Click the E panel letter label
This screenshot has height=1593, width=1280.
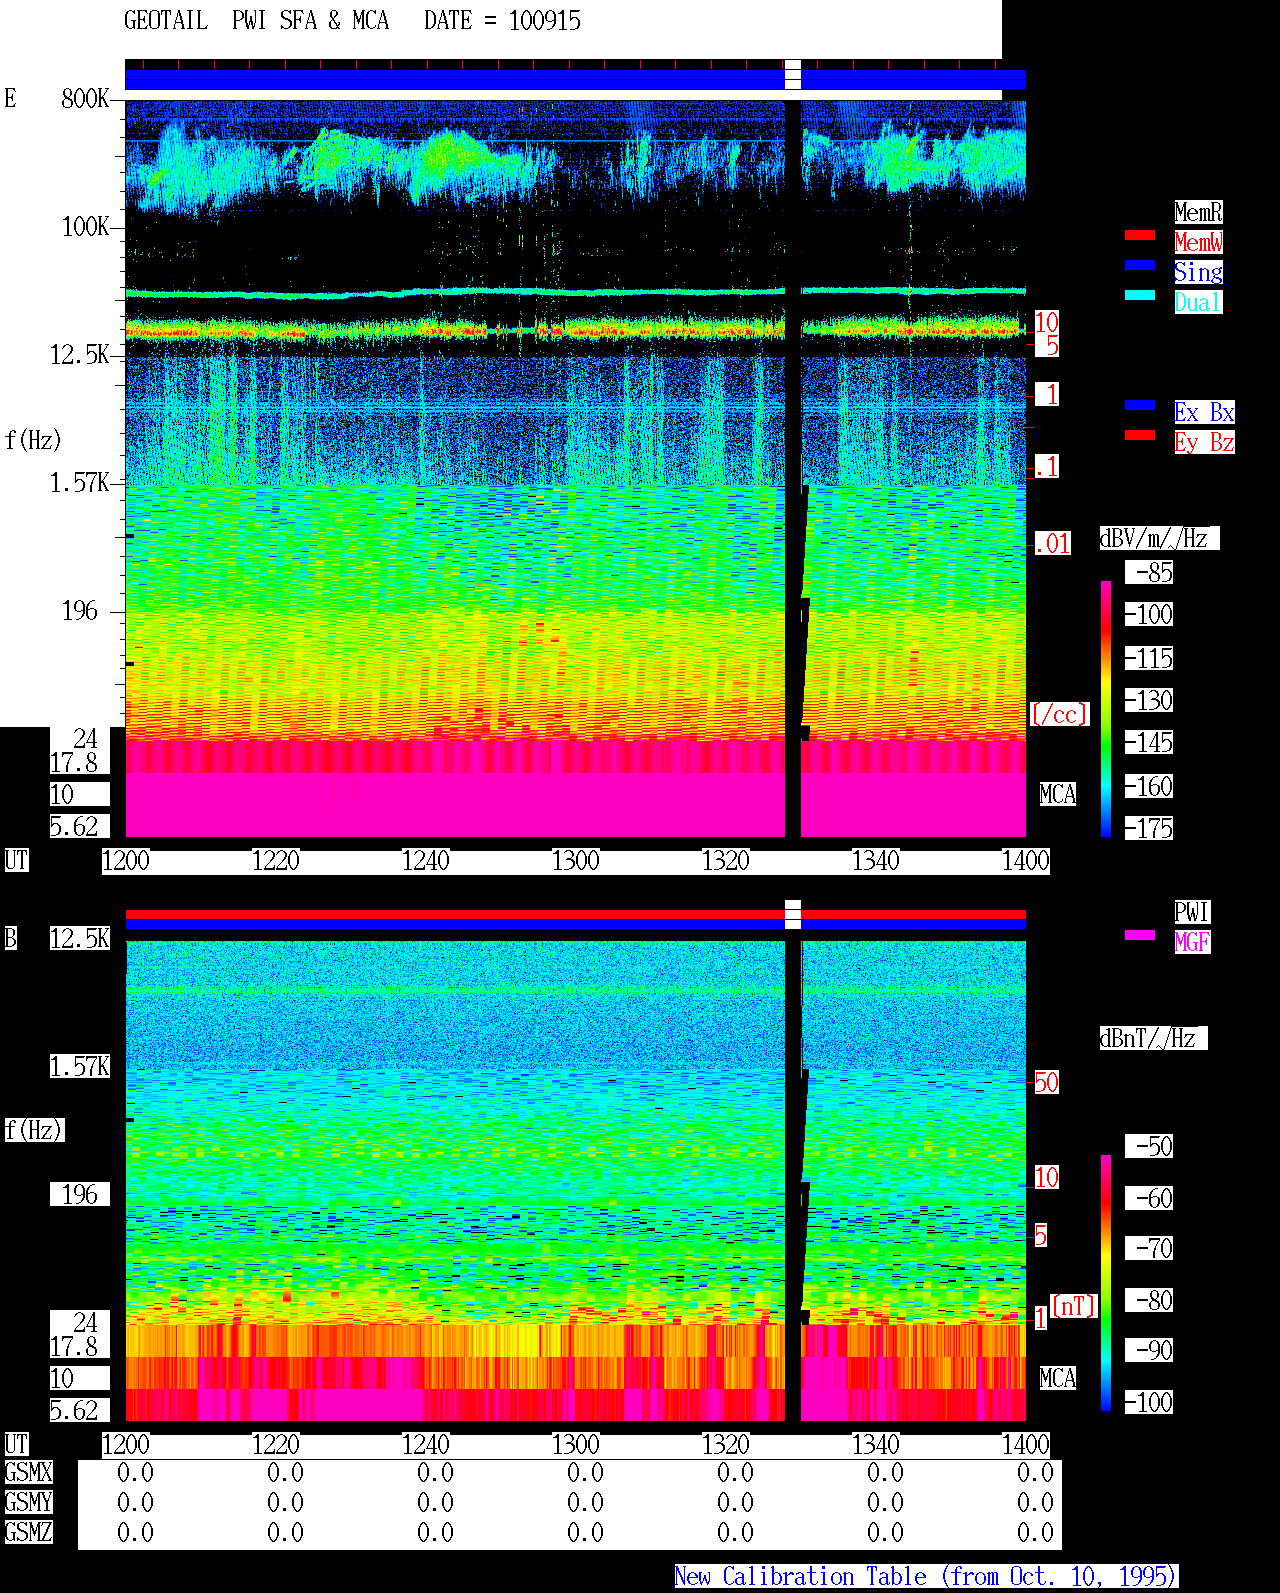click(11, 98)
